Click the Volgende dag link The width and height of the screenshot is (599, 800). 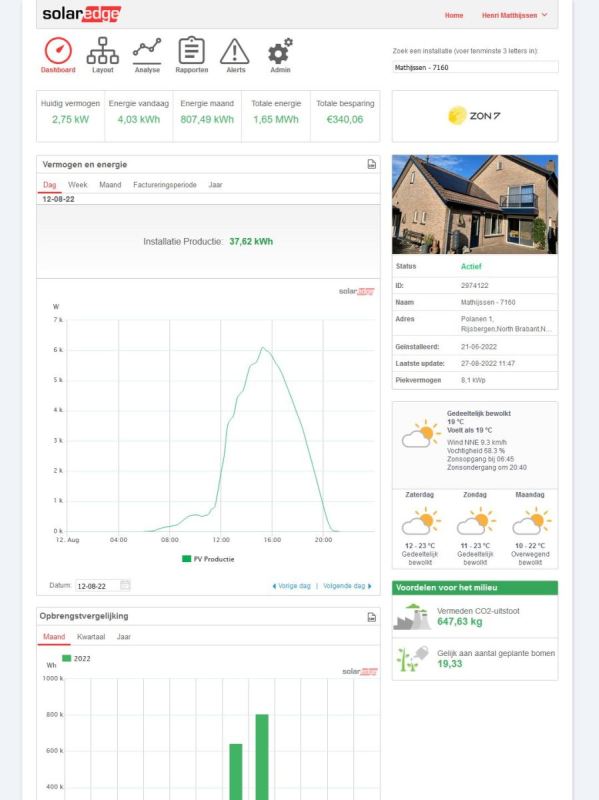coord(344,586)
